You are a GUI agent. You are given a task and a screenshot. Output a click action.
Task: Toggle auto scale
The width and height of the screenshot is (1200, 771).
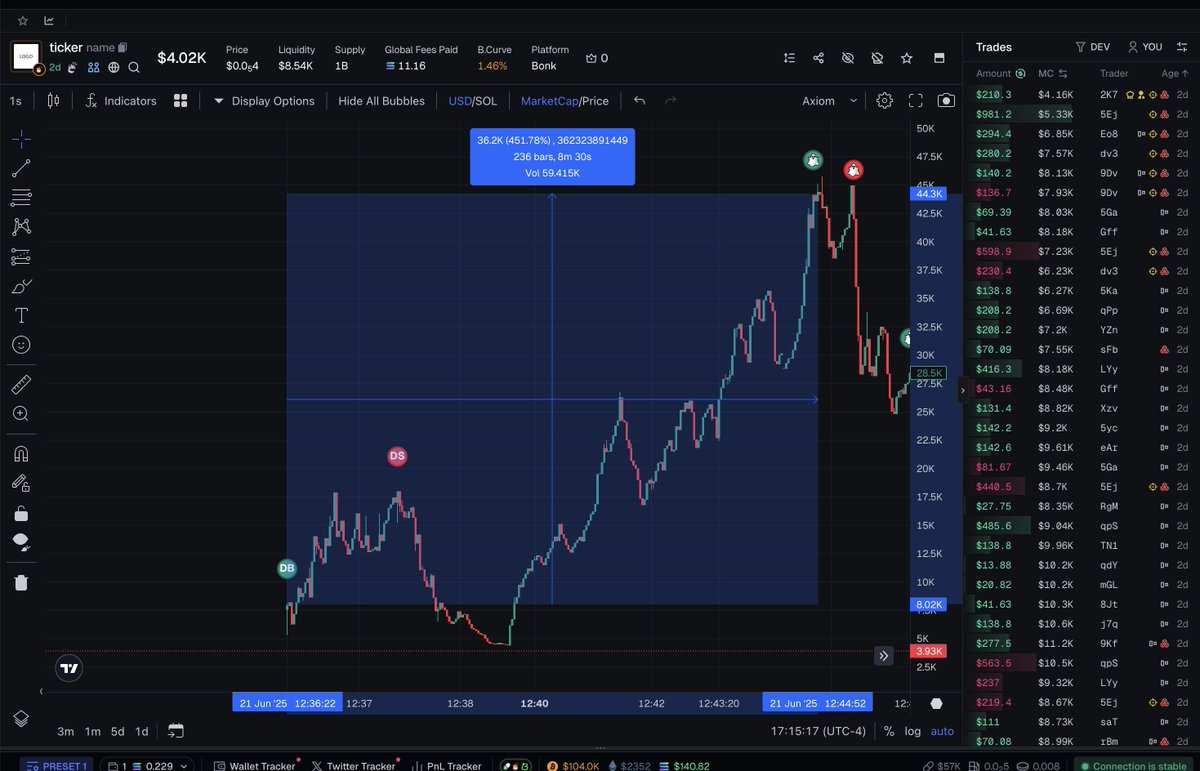(x=942, y=731)
